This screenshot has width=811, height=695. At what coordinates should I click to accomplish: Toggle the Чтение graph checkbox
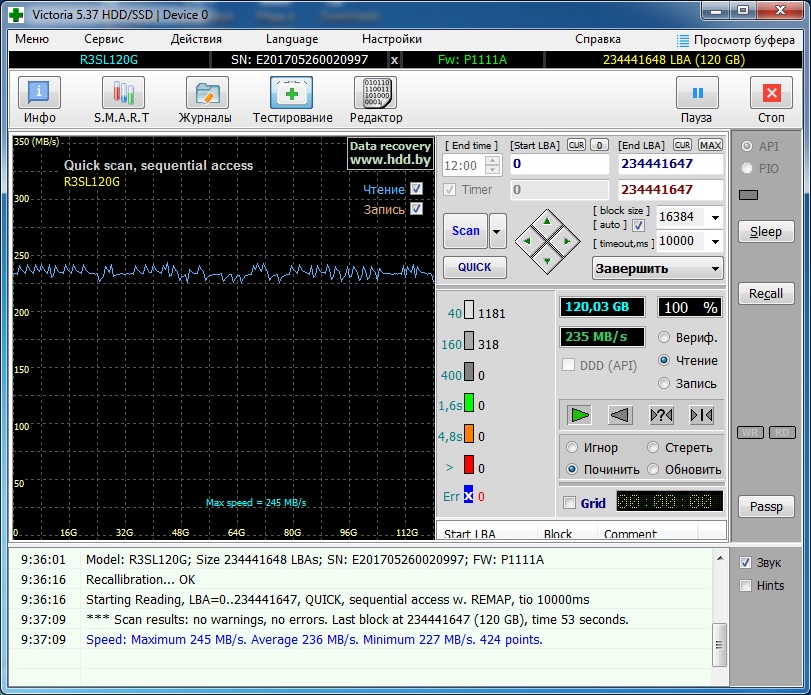416,189
